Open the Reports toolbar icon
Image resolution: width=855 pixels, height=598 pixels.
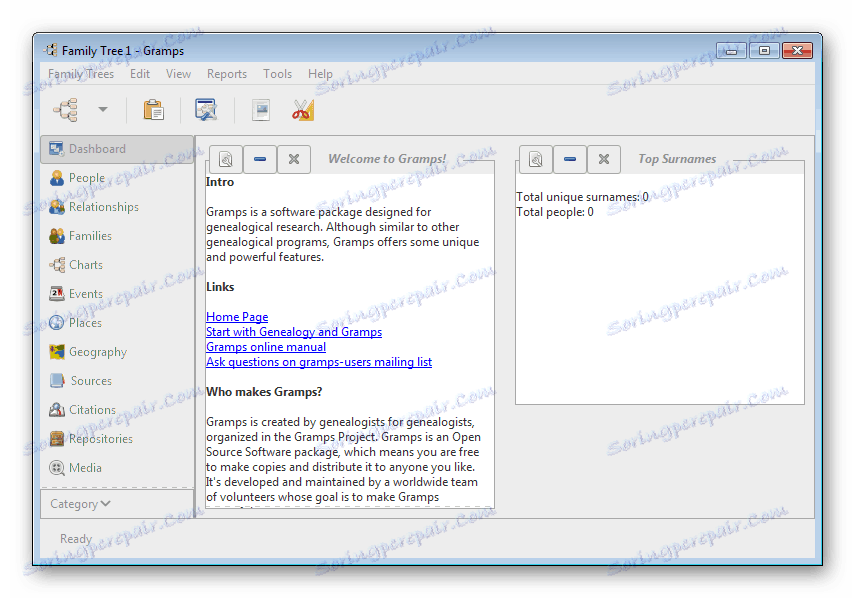[x=261, y=110]
